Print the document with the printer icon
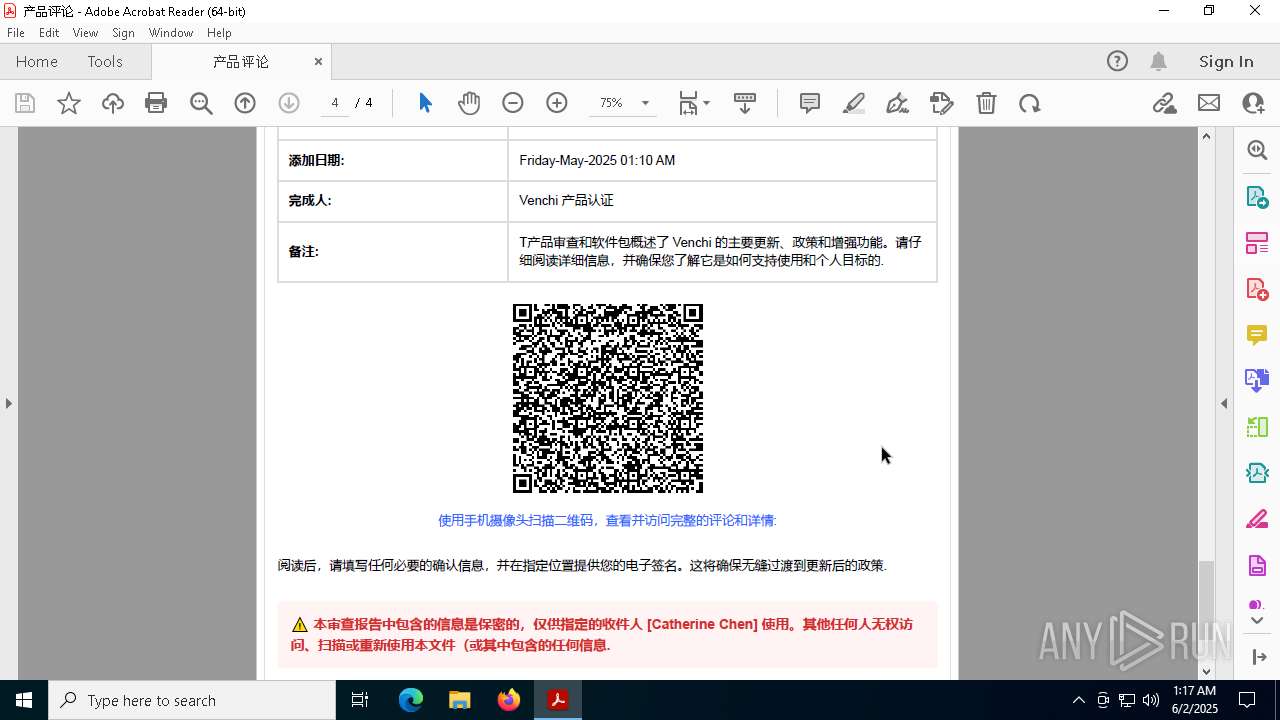Viewport: 1280px width, 720px height. coord(156,103)
